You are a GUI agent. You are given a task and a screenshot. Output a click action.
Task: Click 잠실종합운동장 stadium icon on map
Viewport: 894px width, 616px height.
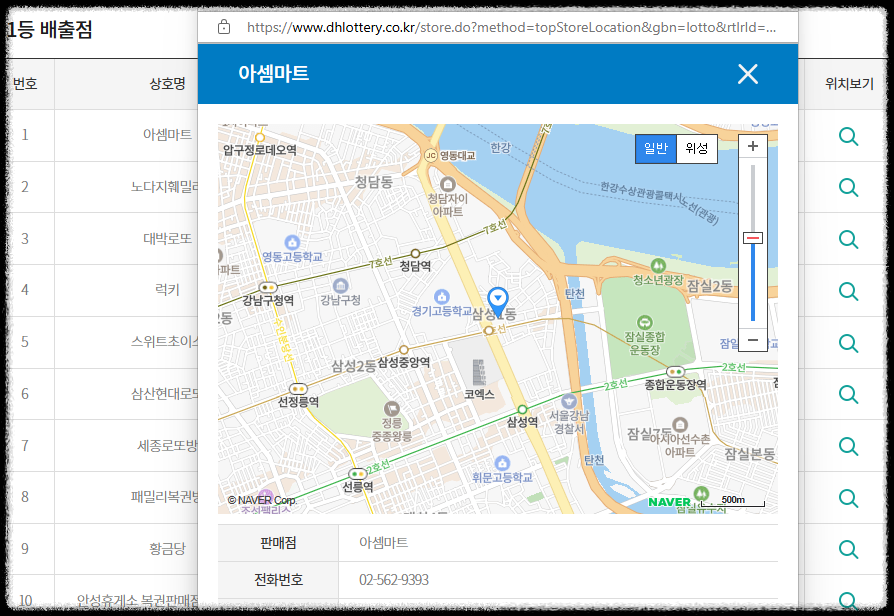645,322
